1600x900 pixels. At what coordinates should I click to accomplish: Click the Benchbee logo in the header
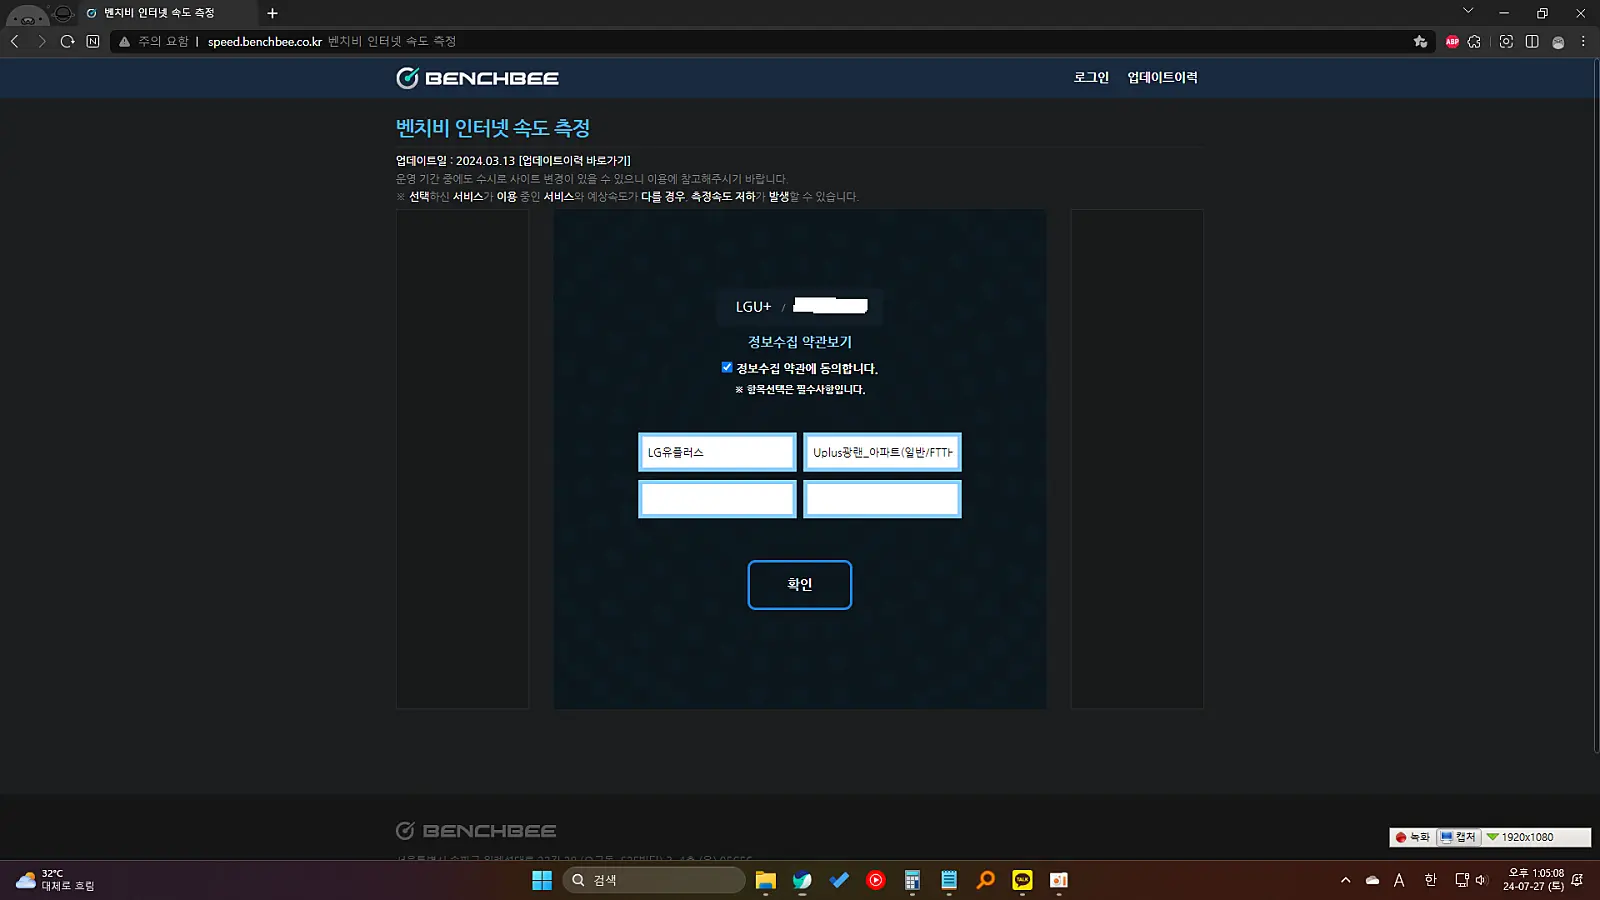pos(477,78)
